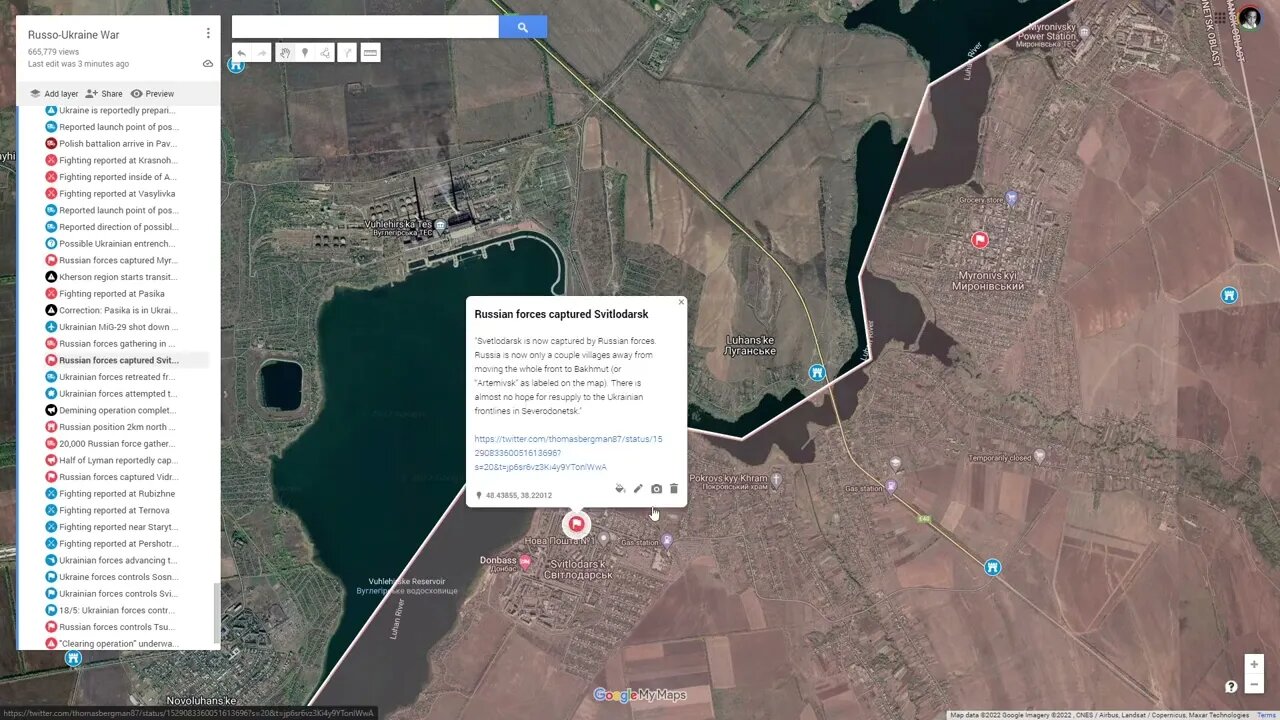1280x720 pixels.
Task: Click the Russo-Ukraine War map title
Action: [73, 35]
